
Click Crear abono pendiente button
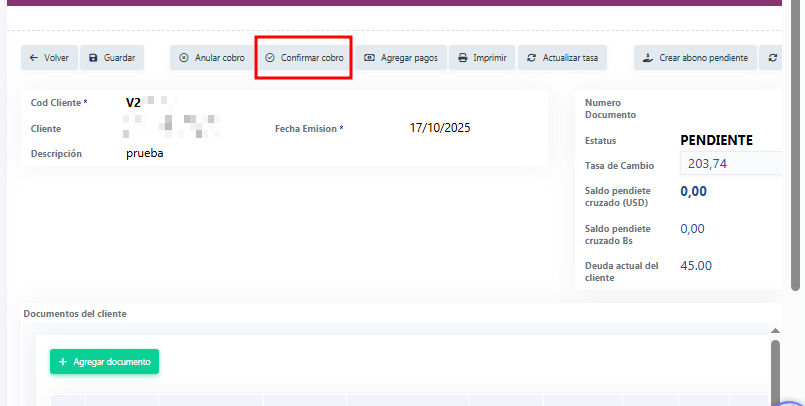[x=694, y=58]
